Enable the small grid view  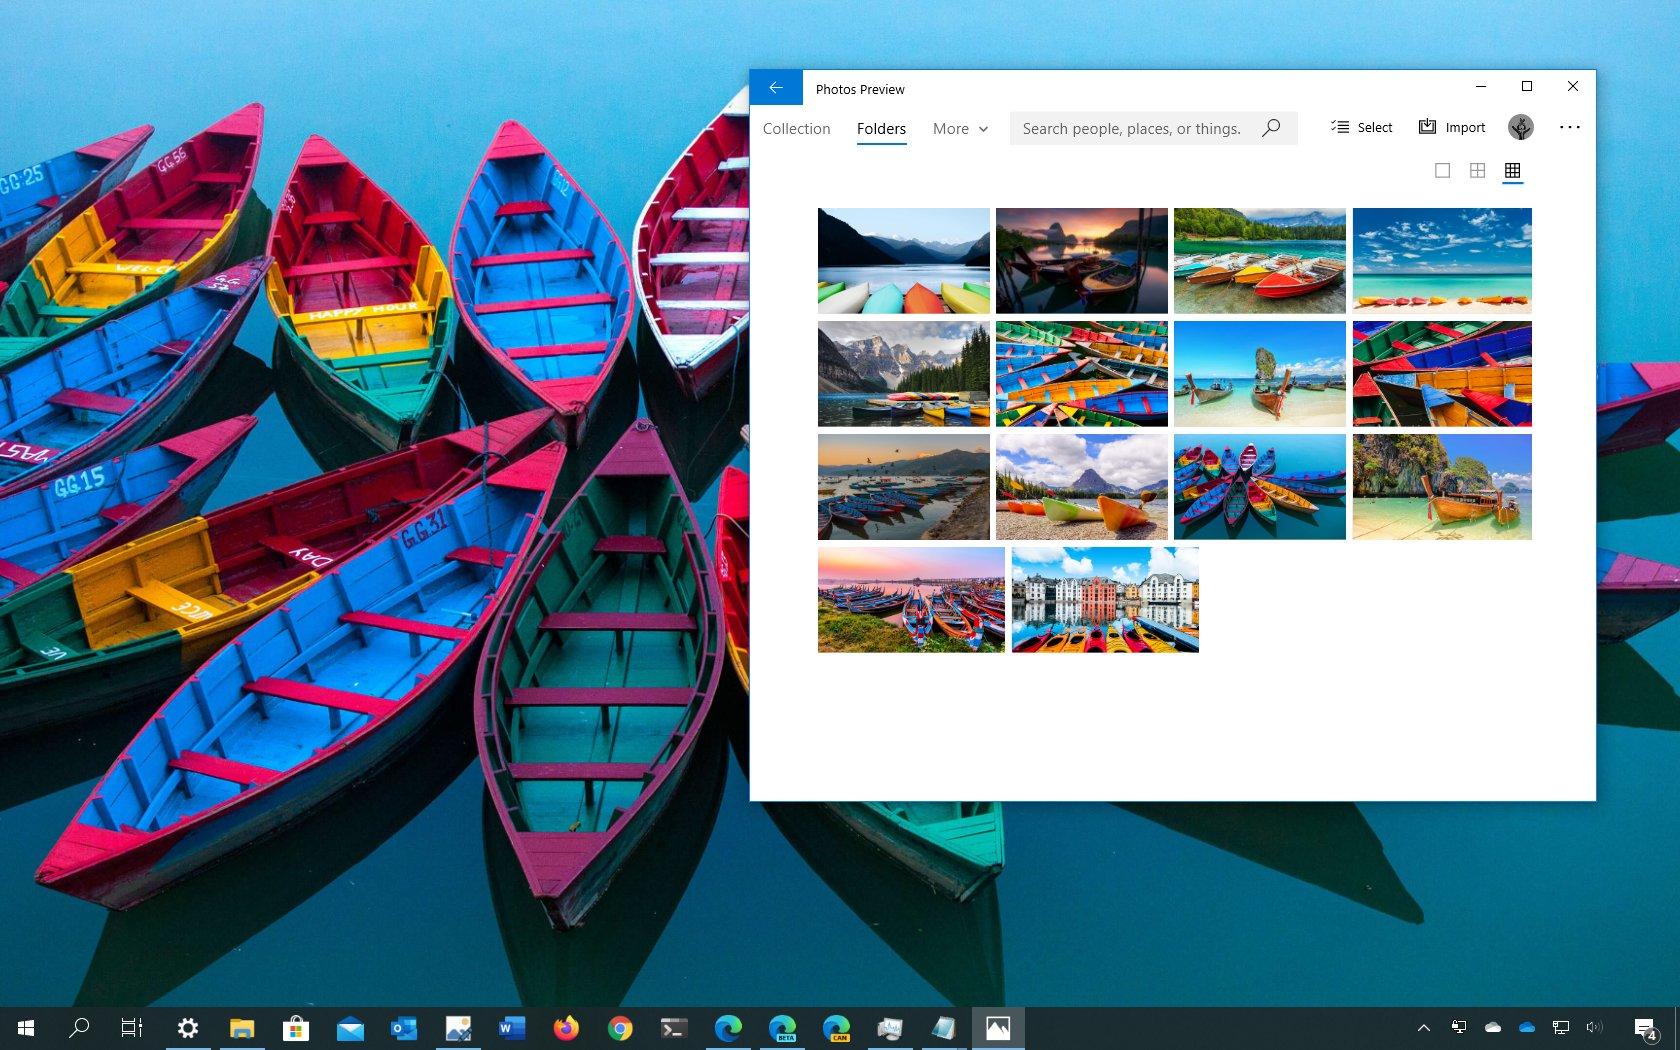tap(1513, 170)
